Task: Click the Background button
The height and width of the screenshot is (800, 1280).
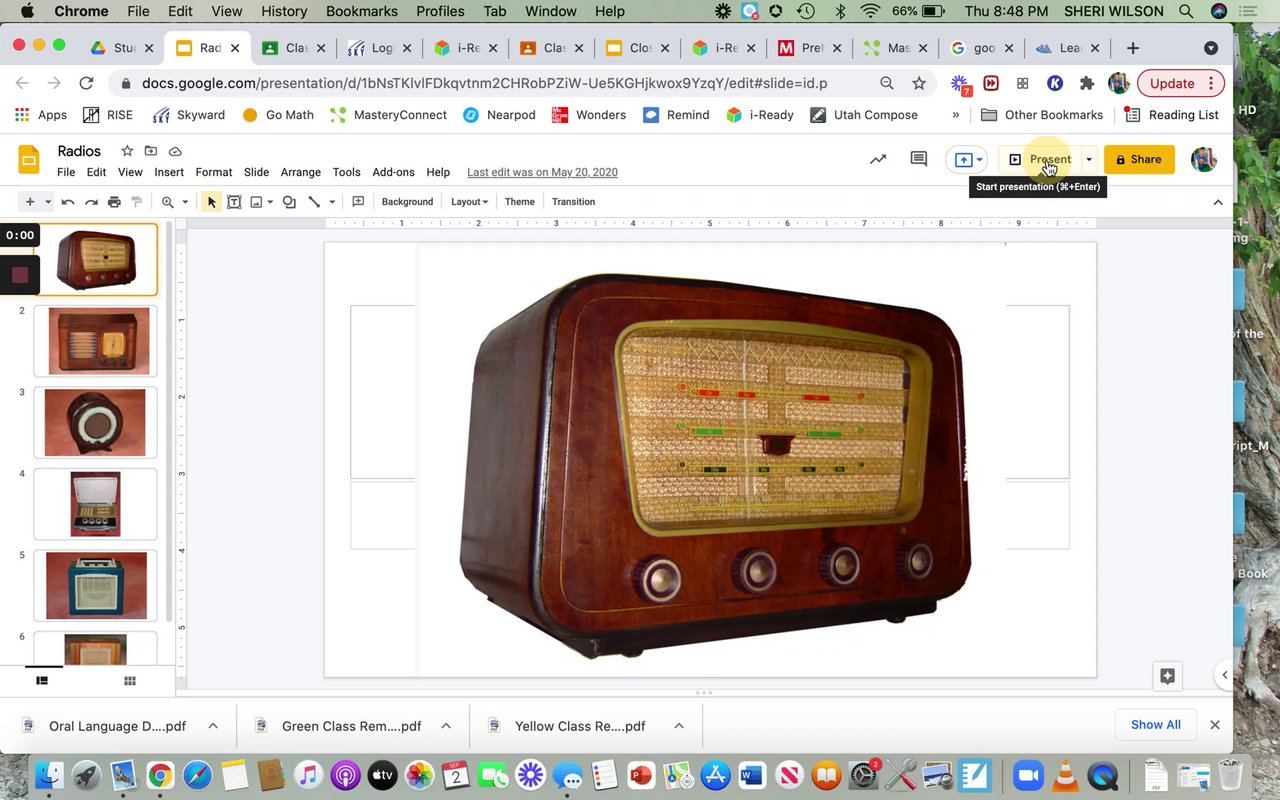Action: click(x=407, y=202)
